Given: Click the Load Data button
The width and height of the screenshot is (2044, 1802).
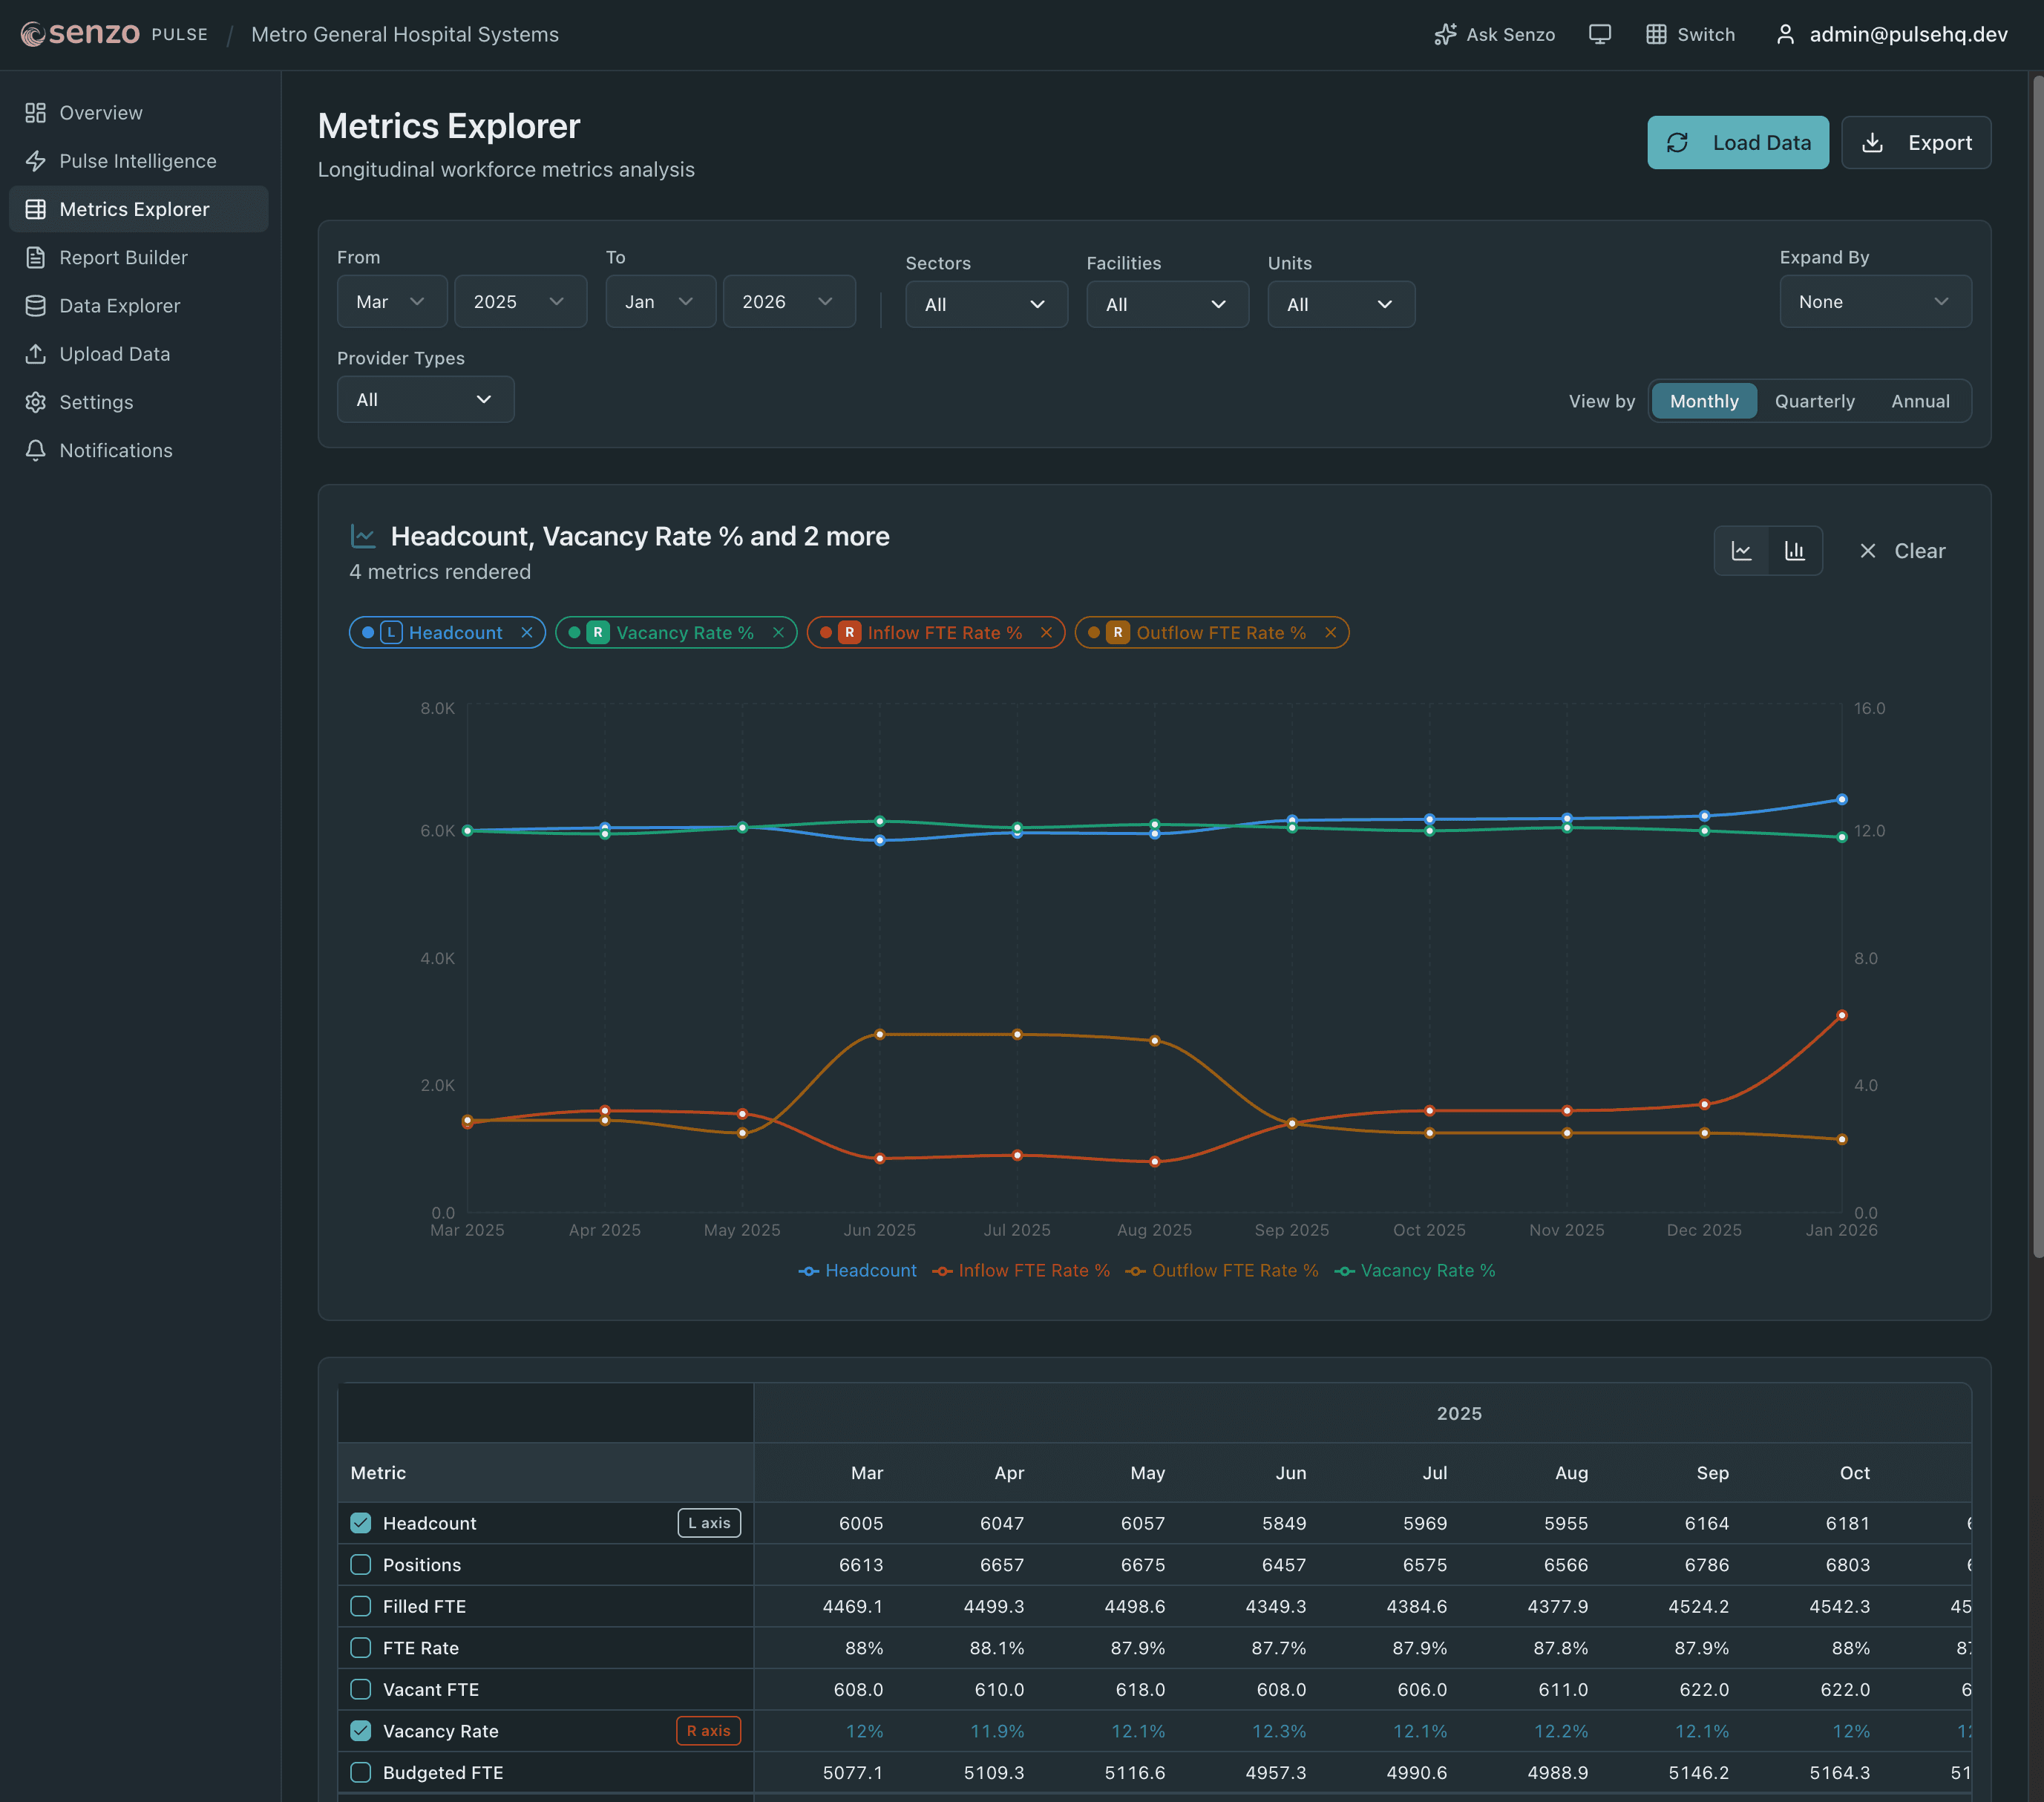Looking at the screenshot, I should pos(1737,142).
